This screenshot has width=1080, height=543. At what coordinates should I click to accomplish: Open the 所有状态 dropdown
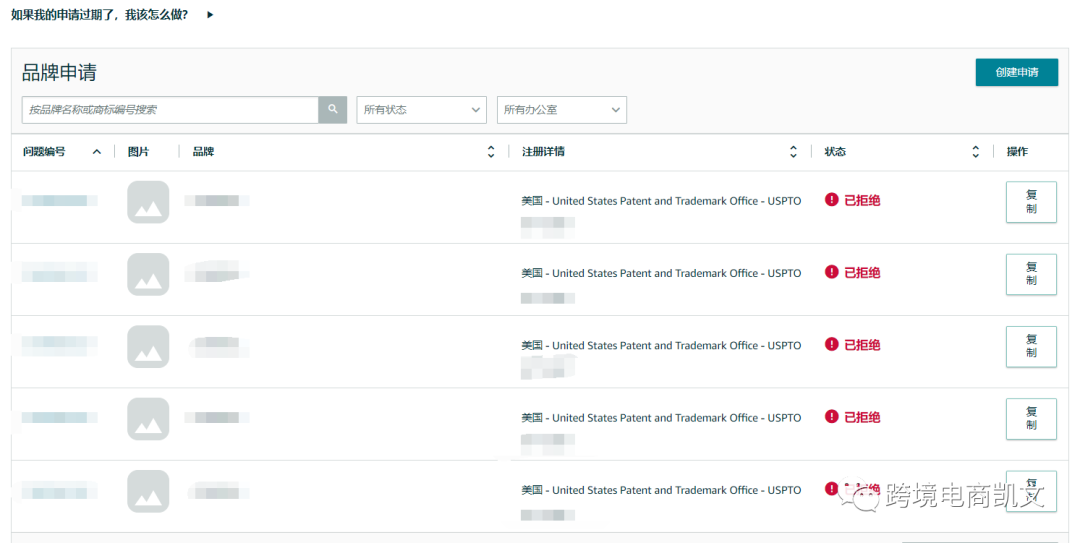tap(422, 110)
